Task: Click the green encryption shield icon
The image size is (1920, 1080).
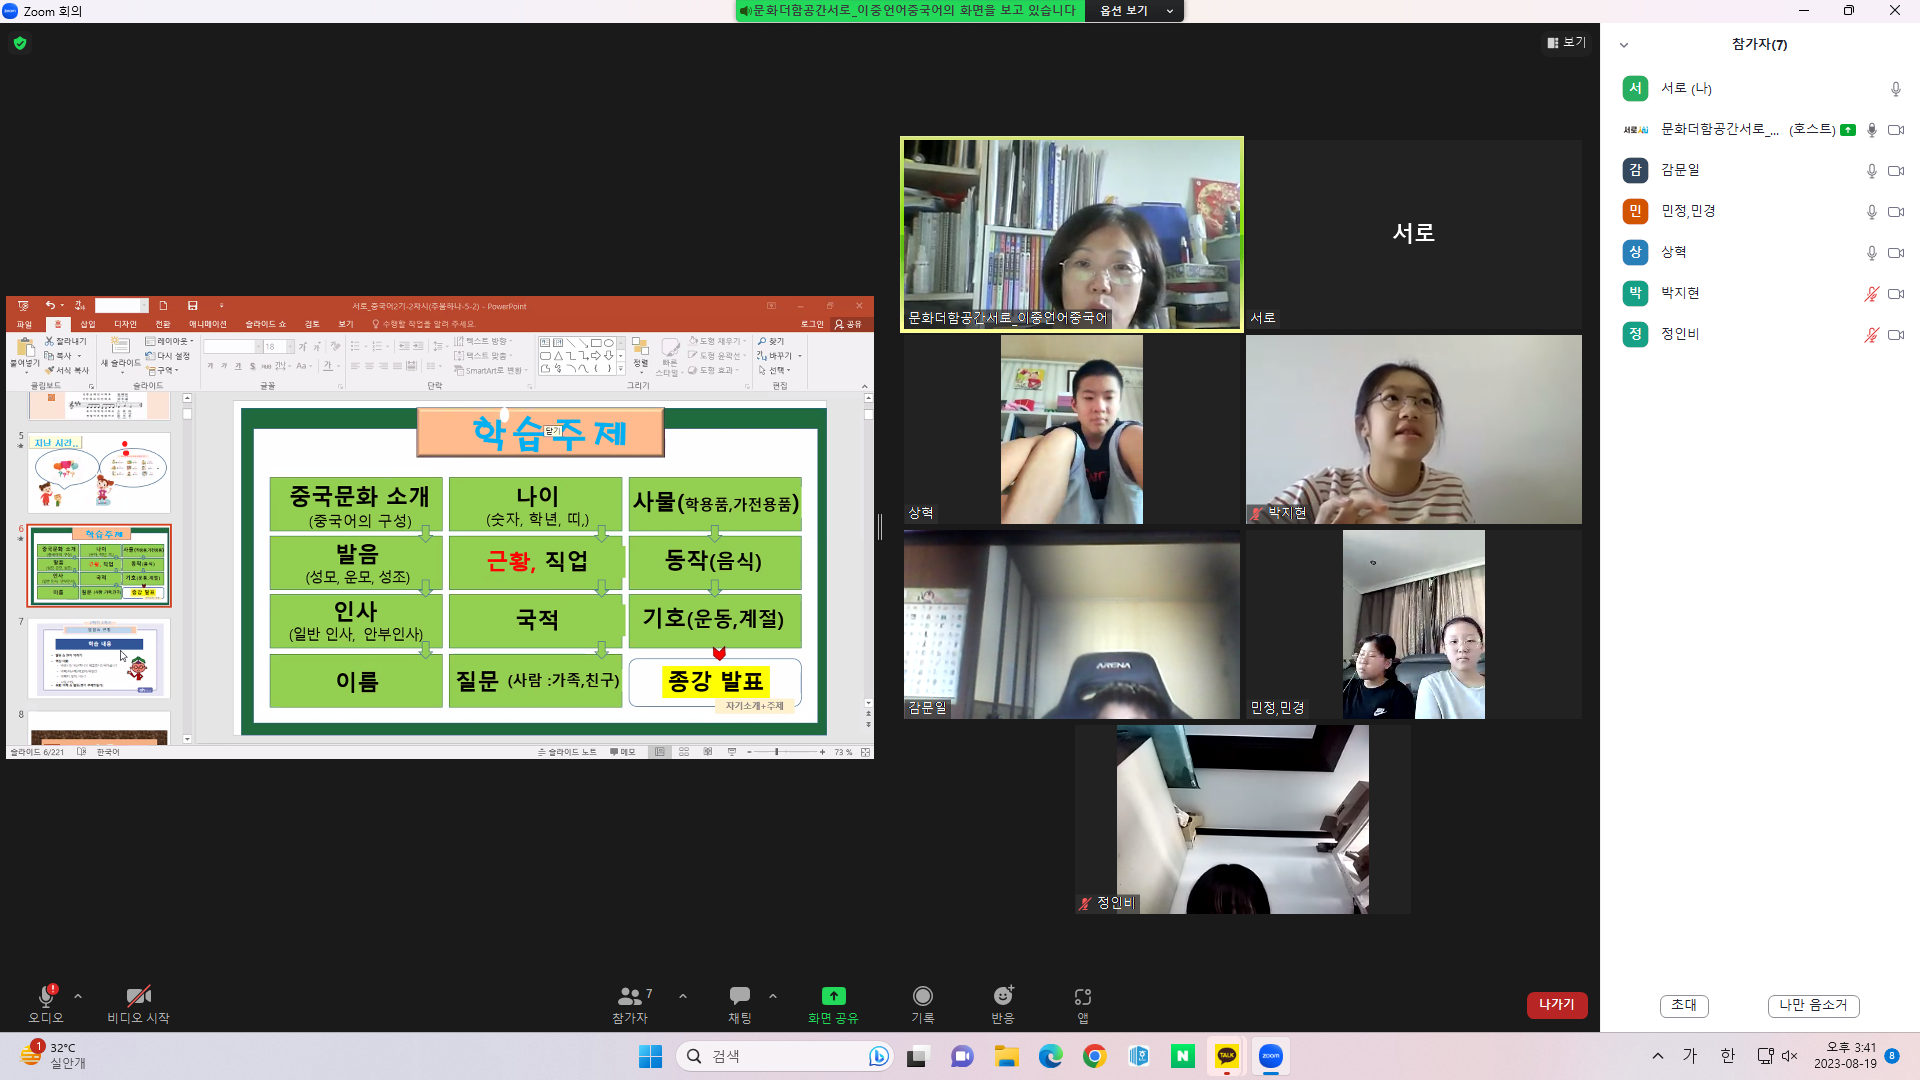Action: pos(20,43)
